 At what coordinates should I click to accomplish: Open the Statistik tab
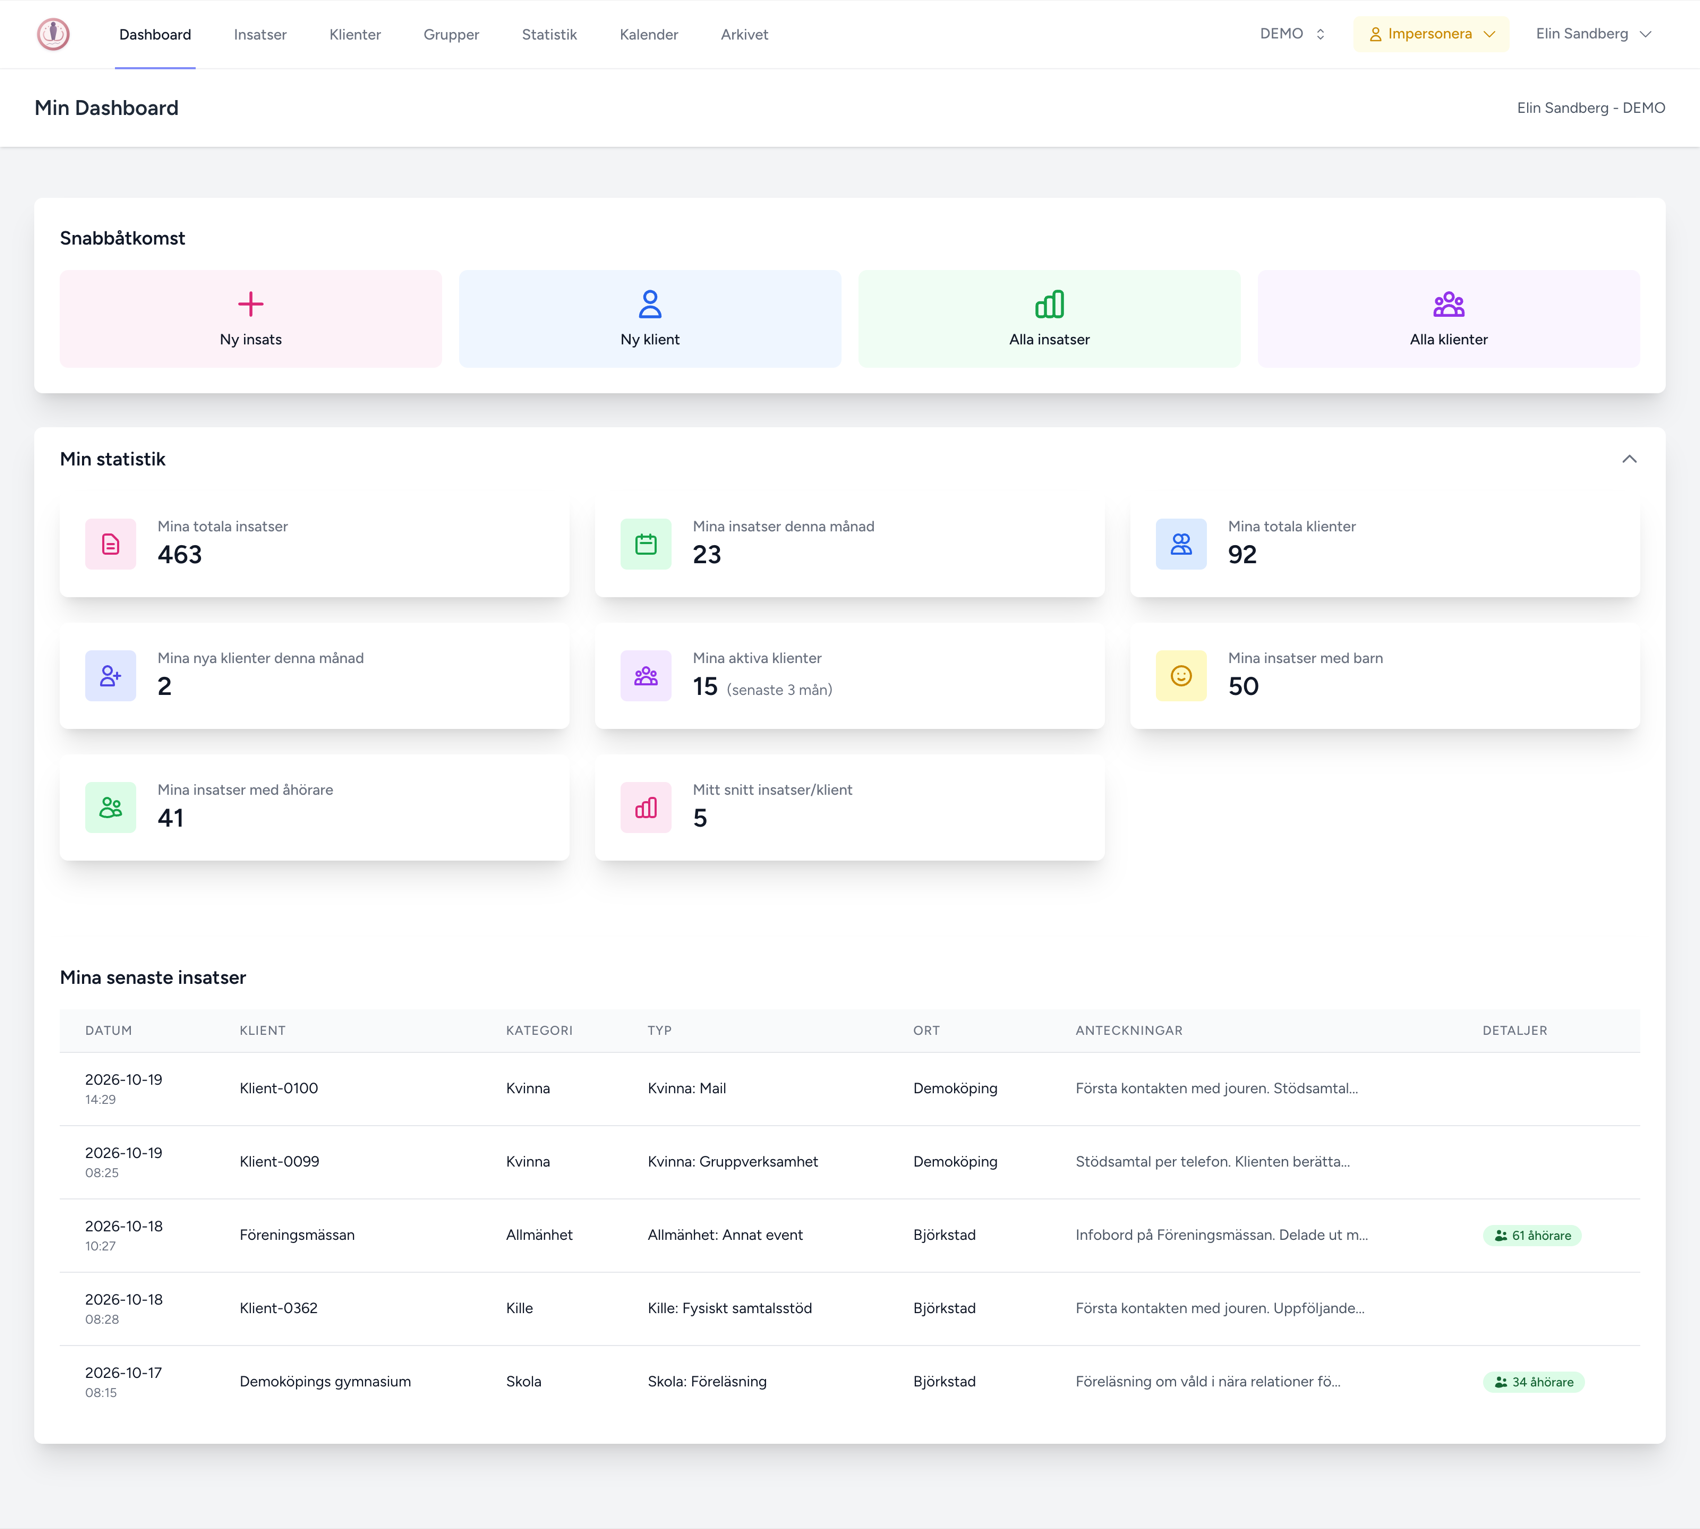coord(549,35)
